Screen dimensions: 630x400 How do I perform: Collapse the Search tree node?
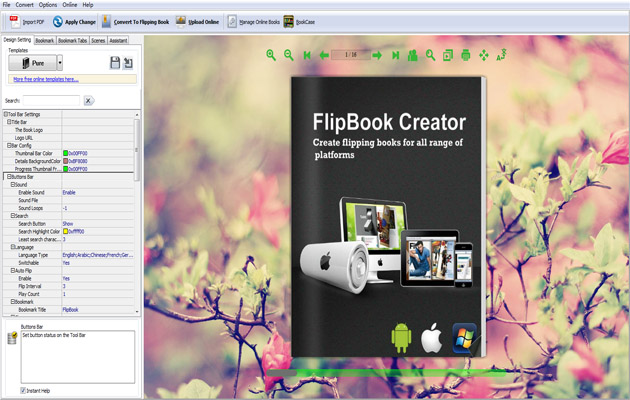[12, 216]
